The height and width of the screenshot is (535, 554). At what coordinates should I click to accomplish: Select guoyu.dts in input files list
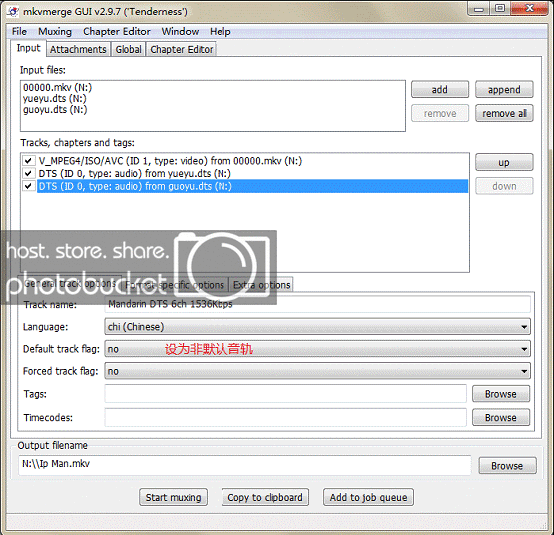click(x=55, y=110)
